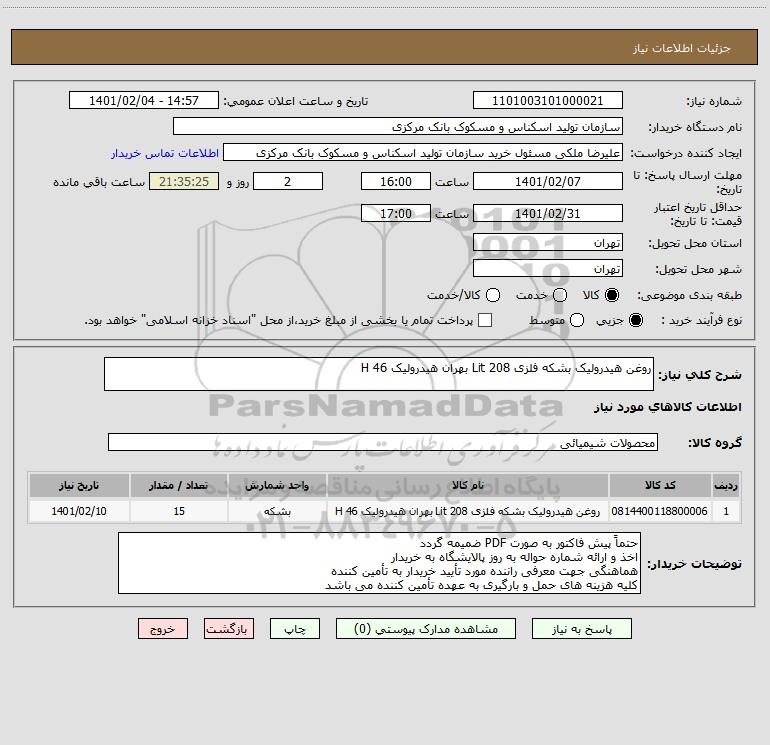Click the remaining days field showing 2
Screen dimensions: 770x745
point(288,181)
